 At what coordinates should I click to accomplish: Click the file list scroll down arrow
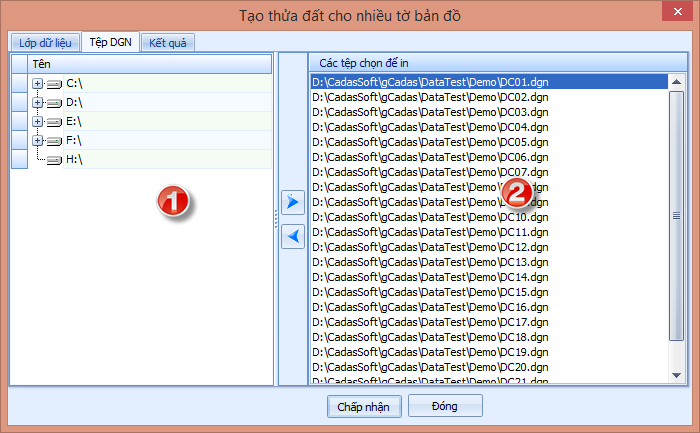[x=677, y=375]
